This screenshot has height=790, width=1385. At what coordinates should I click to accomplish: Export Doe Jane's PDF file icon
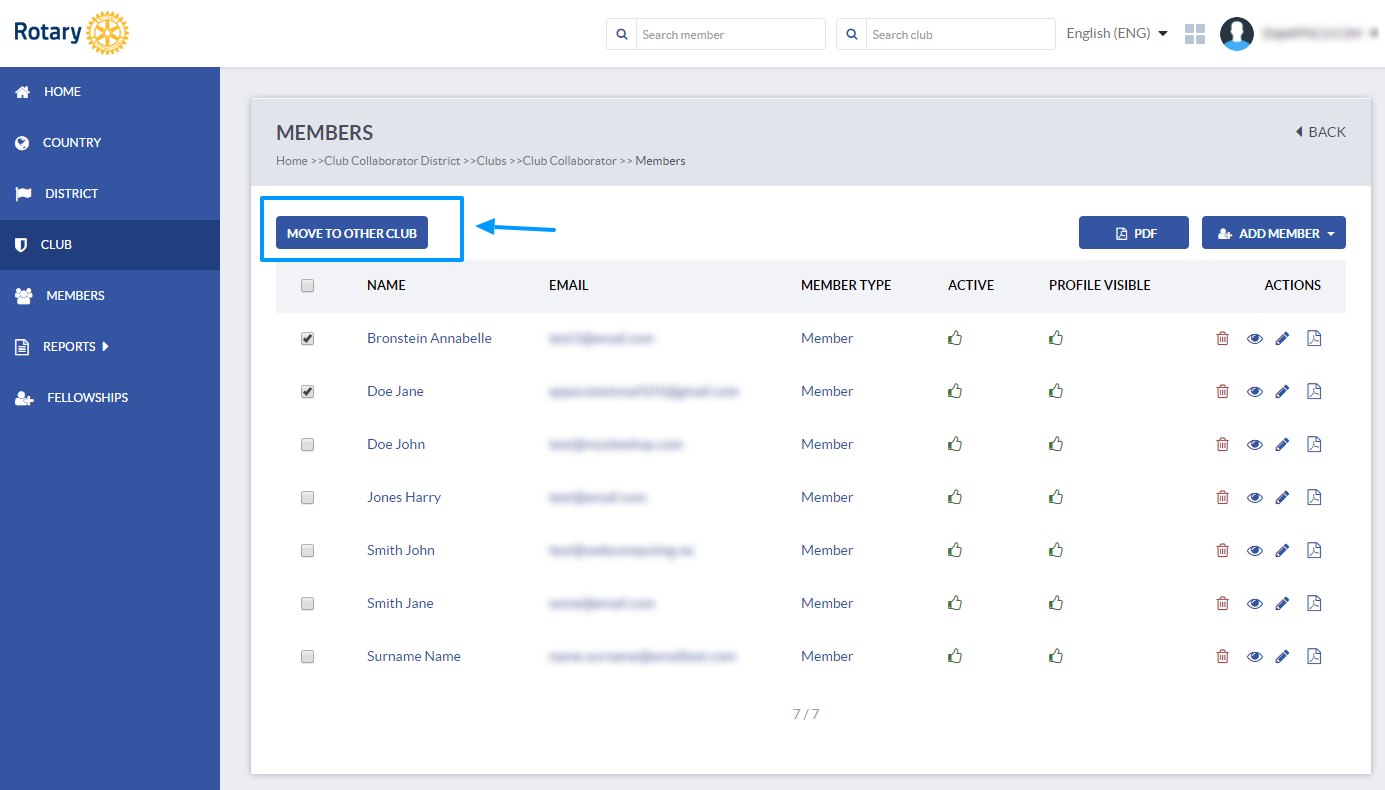tap(1315, 391)
